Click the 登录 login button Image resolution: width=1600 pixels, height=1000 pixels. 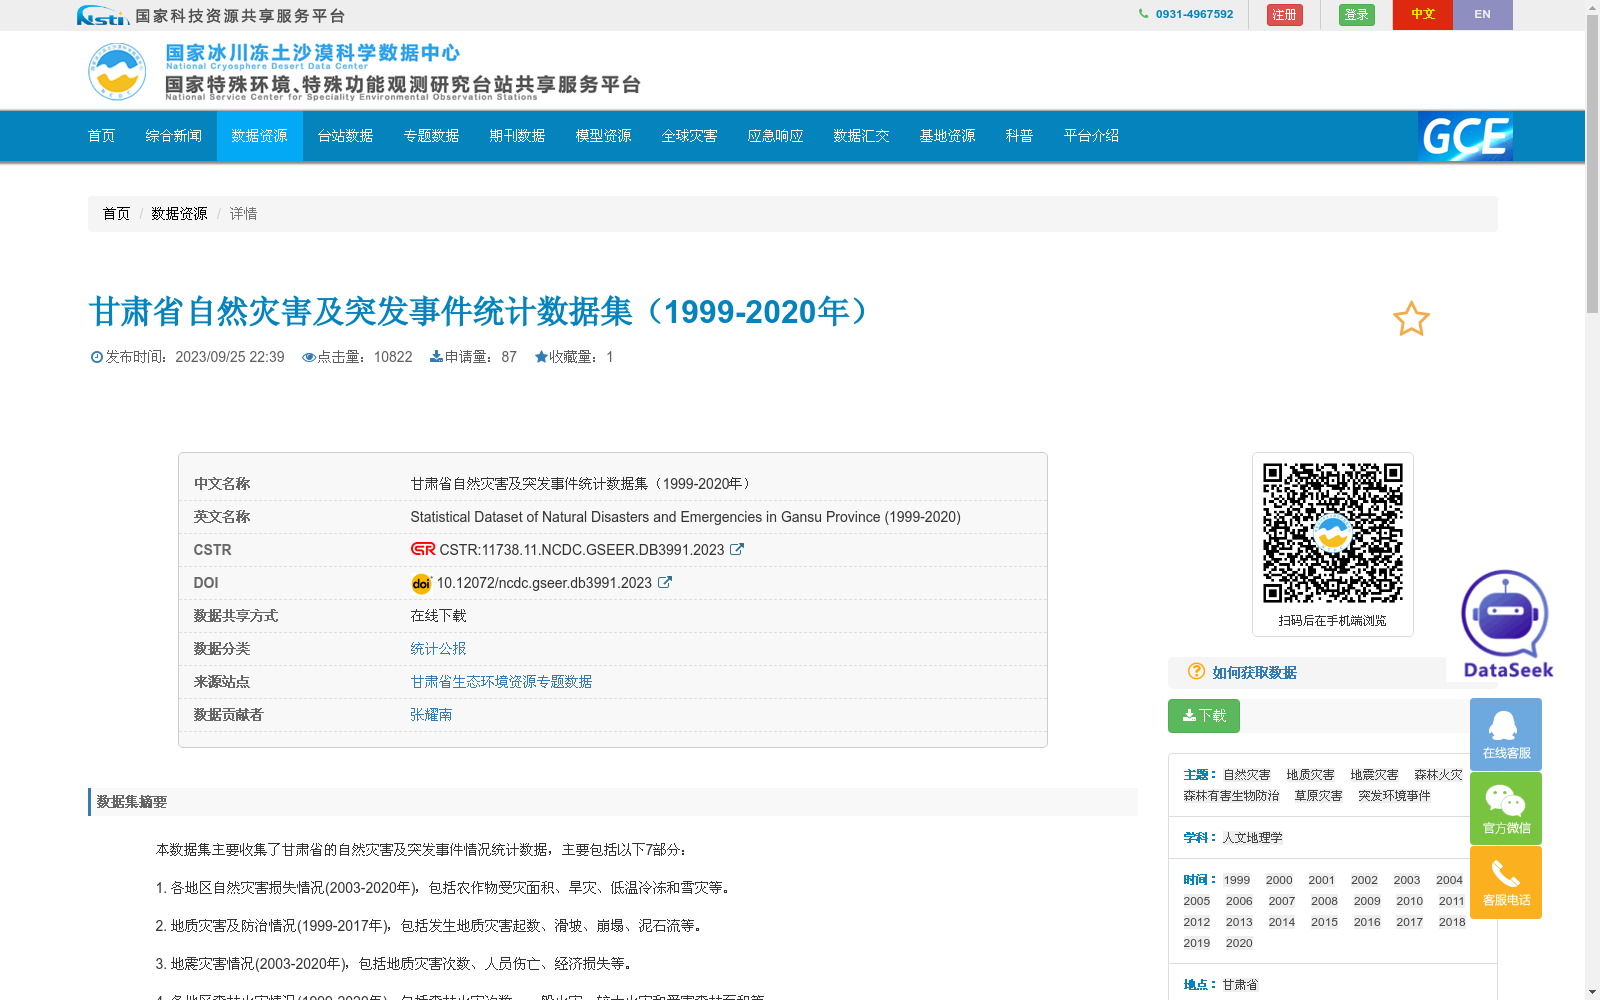point(1357,15)
